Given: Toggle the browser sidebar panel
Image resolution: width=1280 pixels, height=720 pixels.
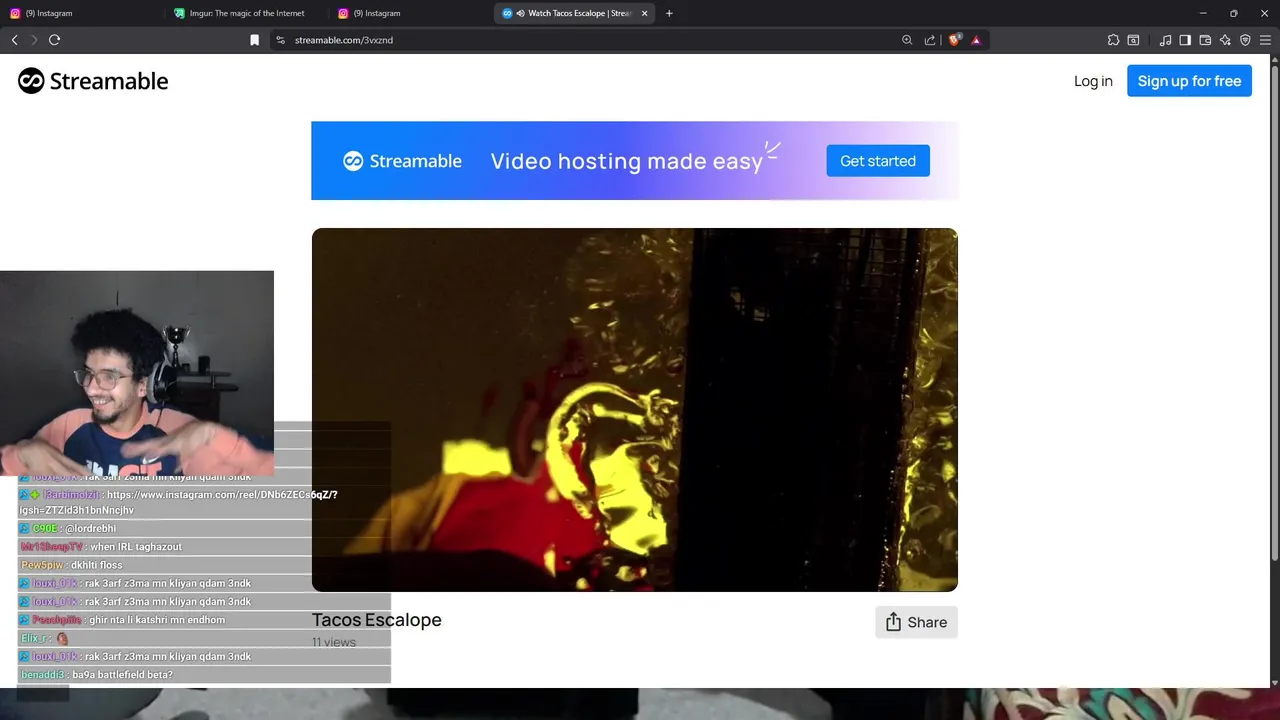Looking at the screenshot, I should pyautogui.click(x=1185, y=40).
